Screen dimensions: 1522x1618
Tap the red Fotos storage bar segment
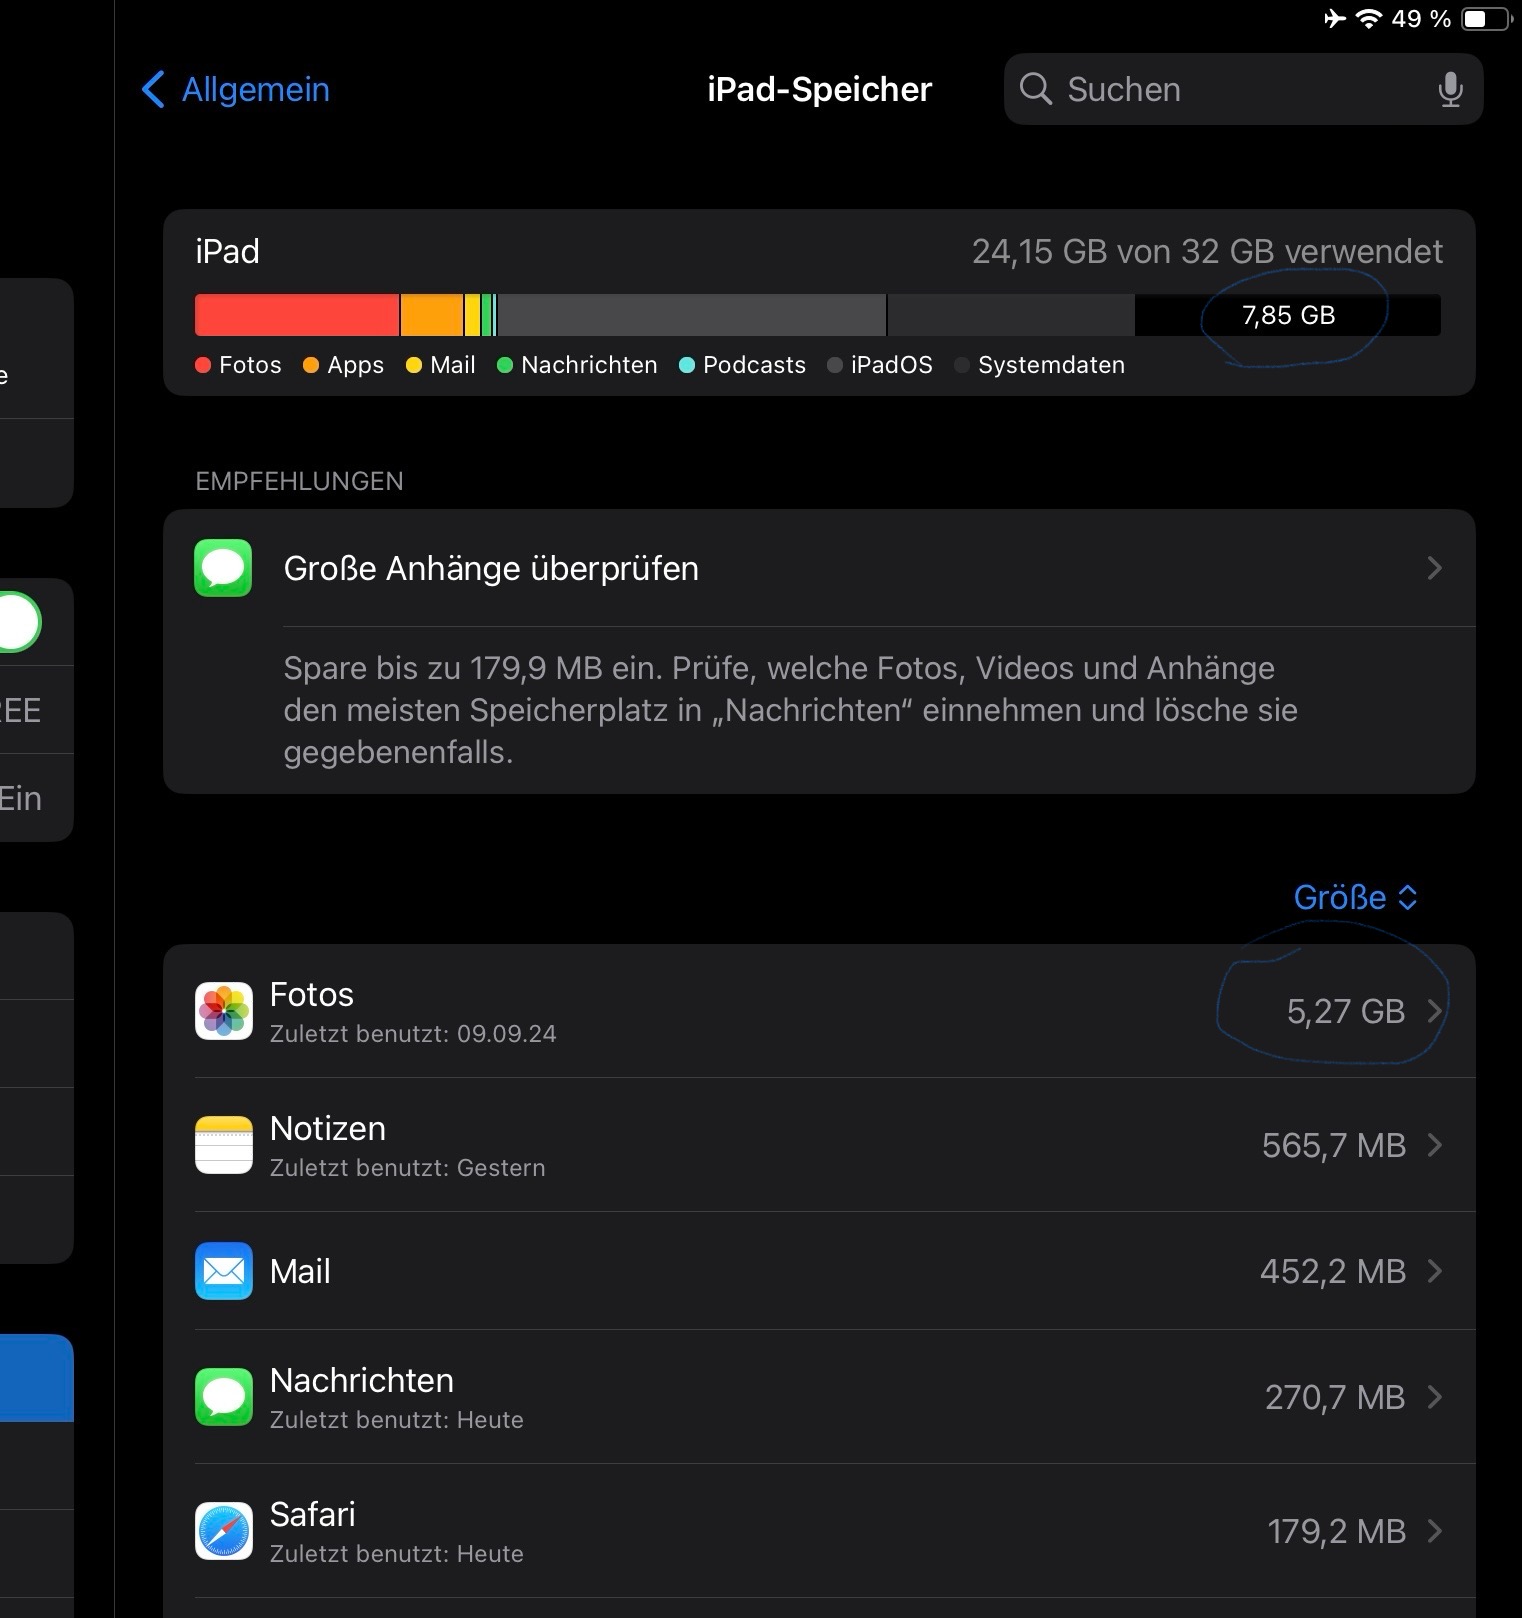(296, 315)
